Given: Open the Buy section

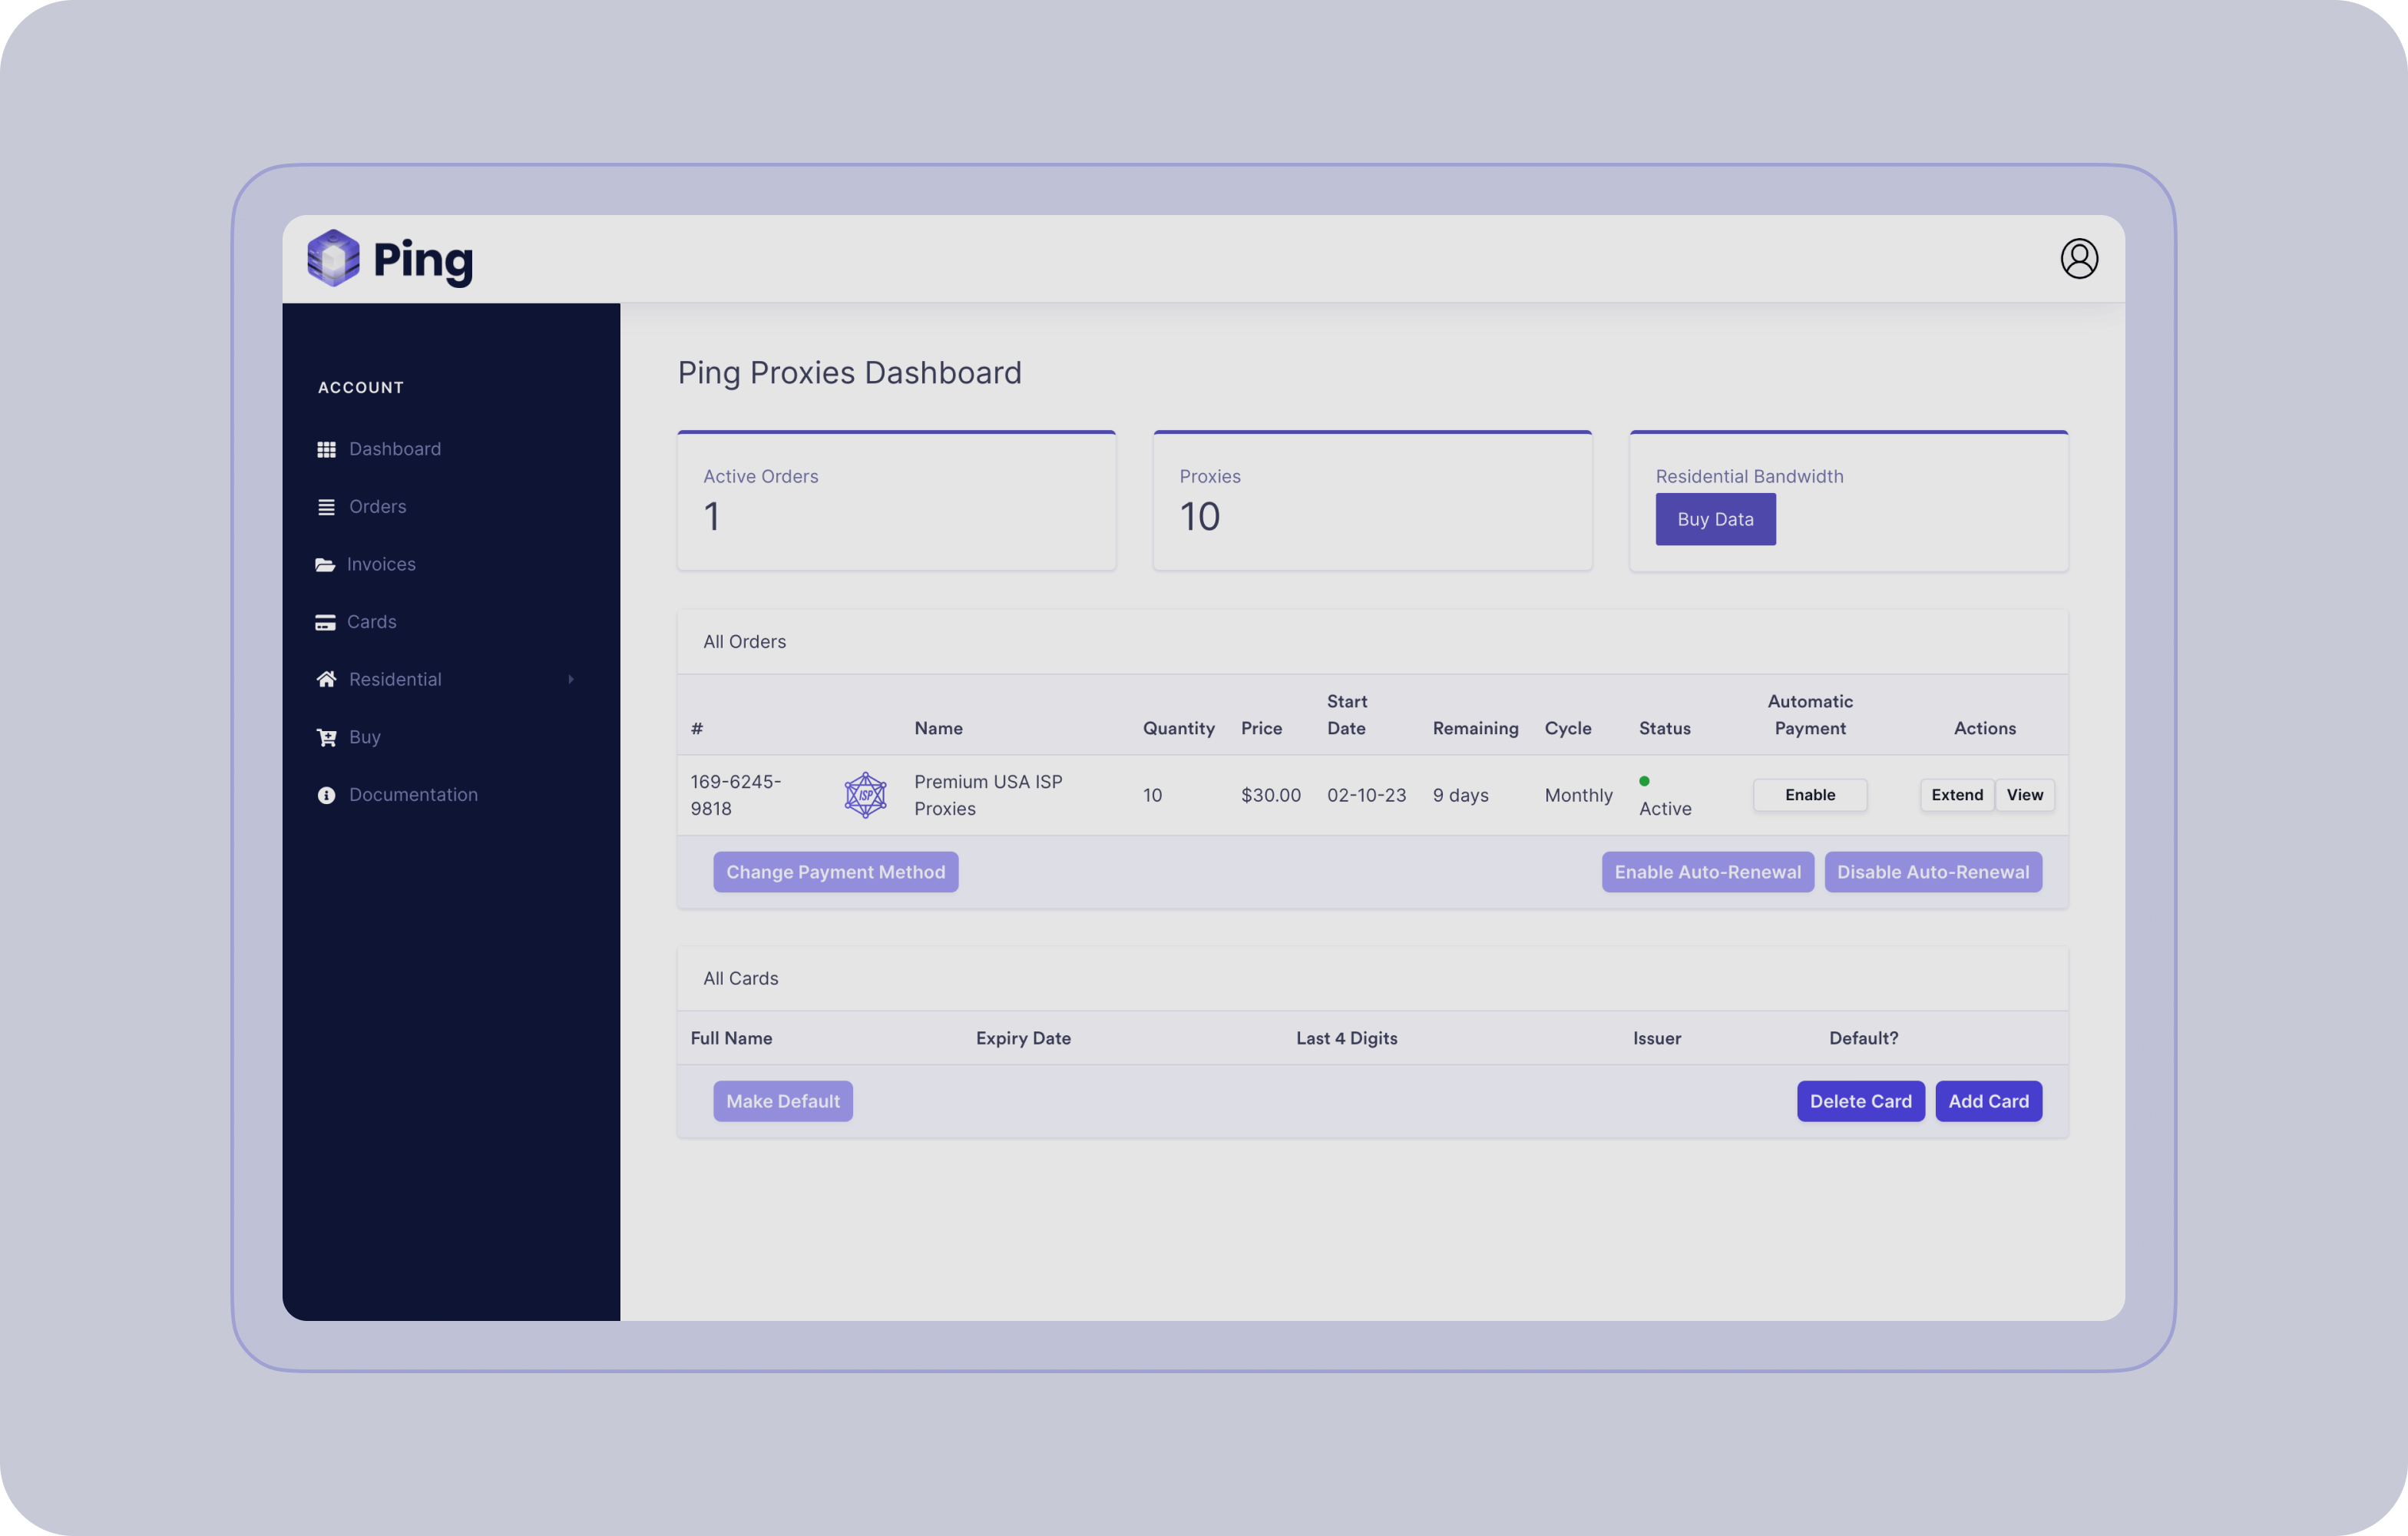Looking at the screenshot, I should [x=365, y=736].
